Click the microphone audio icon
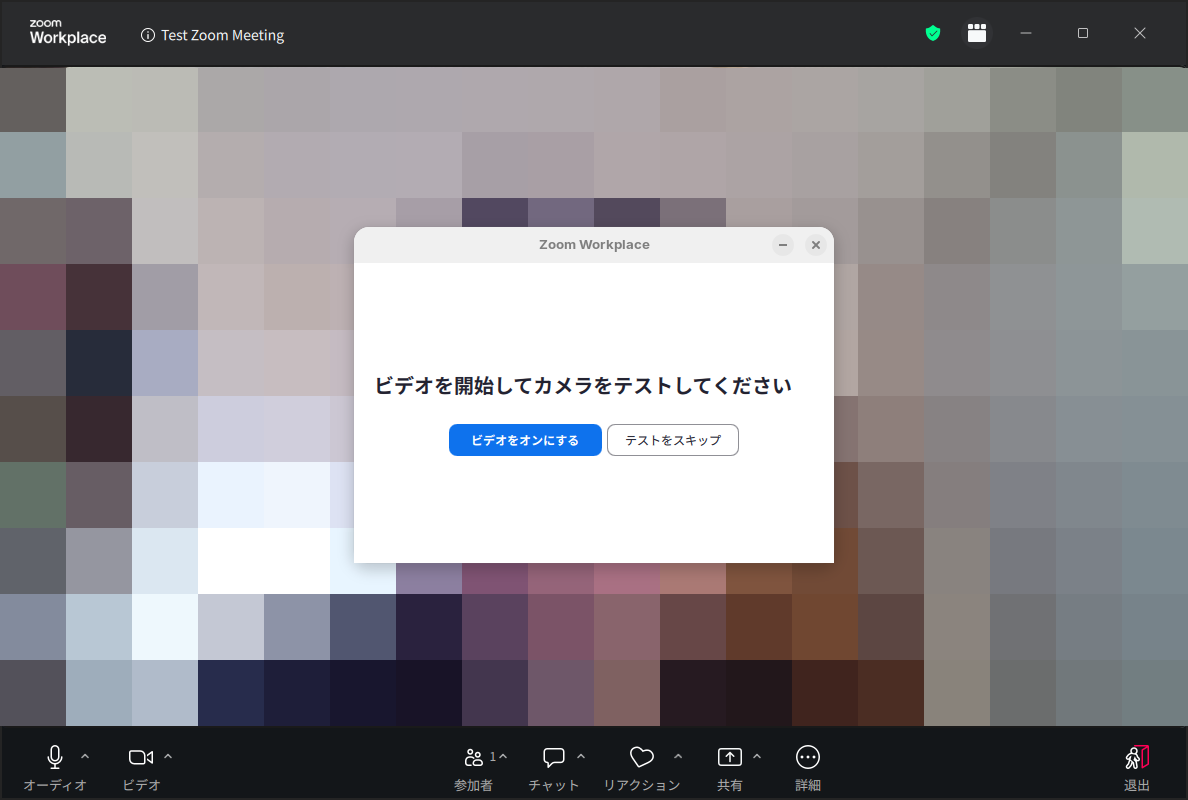This screenshot has height=800, width=1188. [x=55, y=757]
